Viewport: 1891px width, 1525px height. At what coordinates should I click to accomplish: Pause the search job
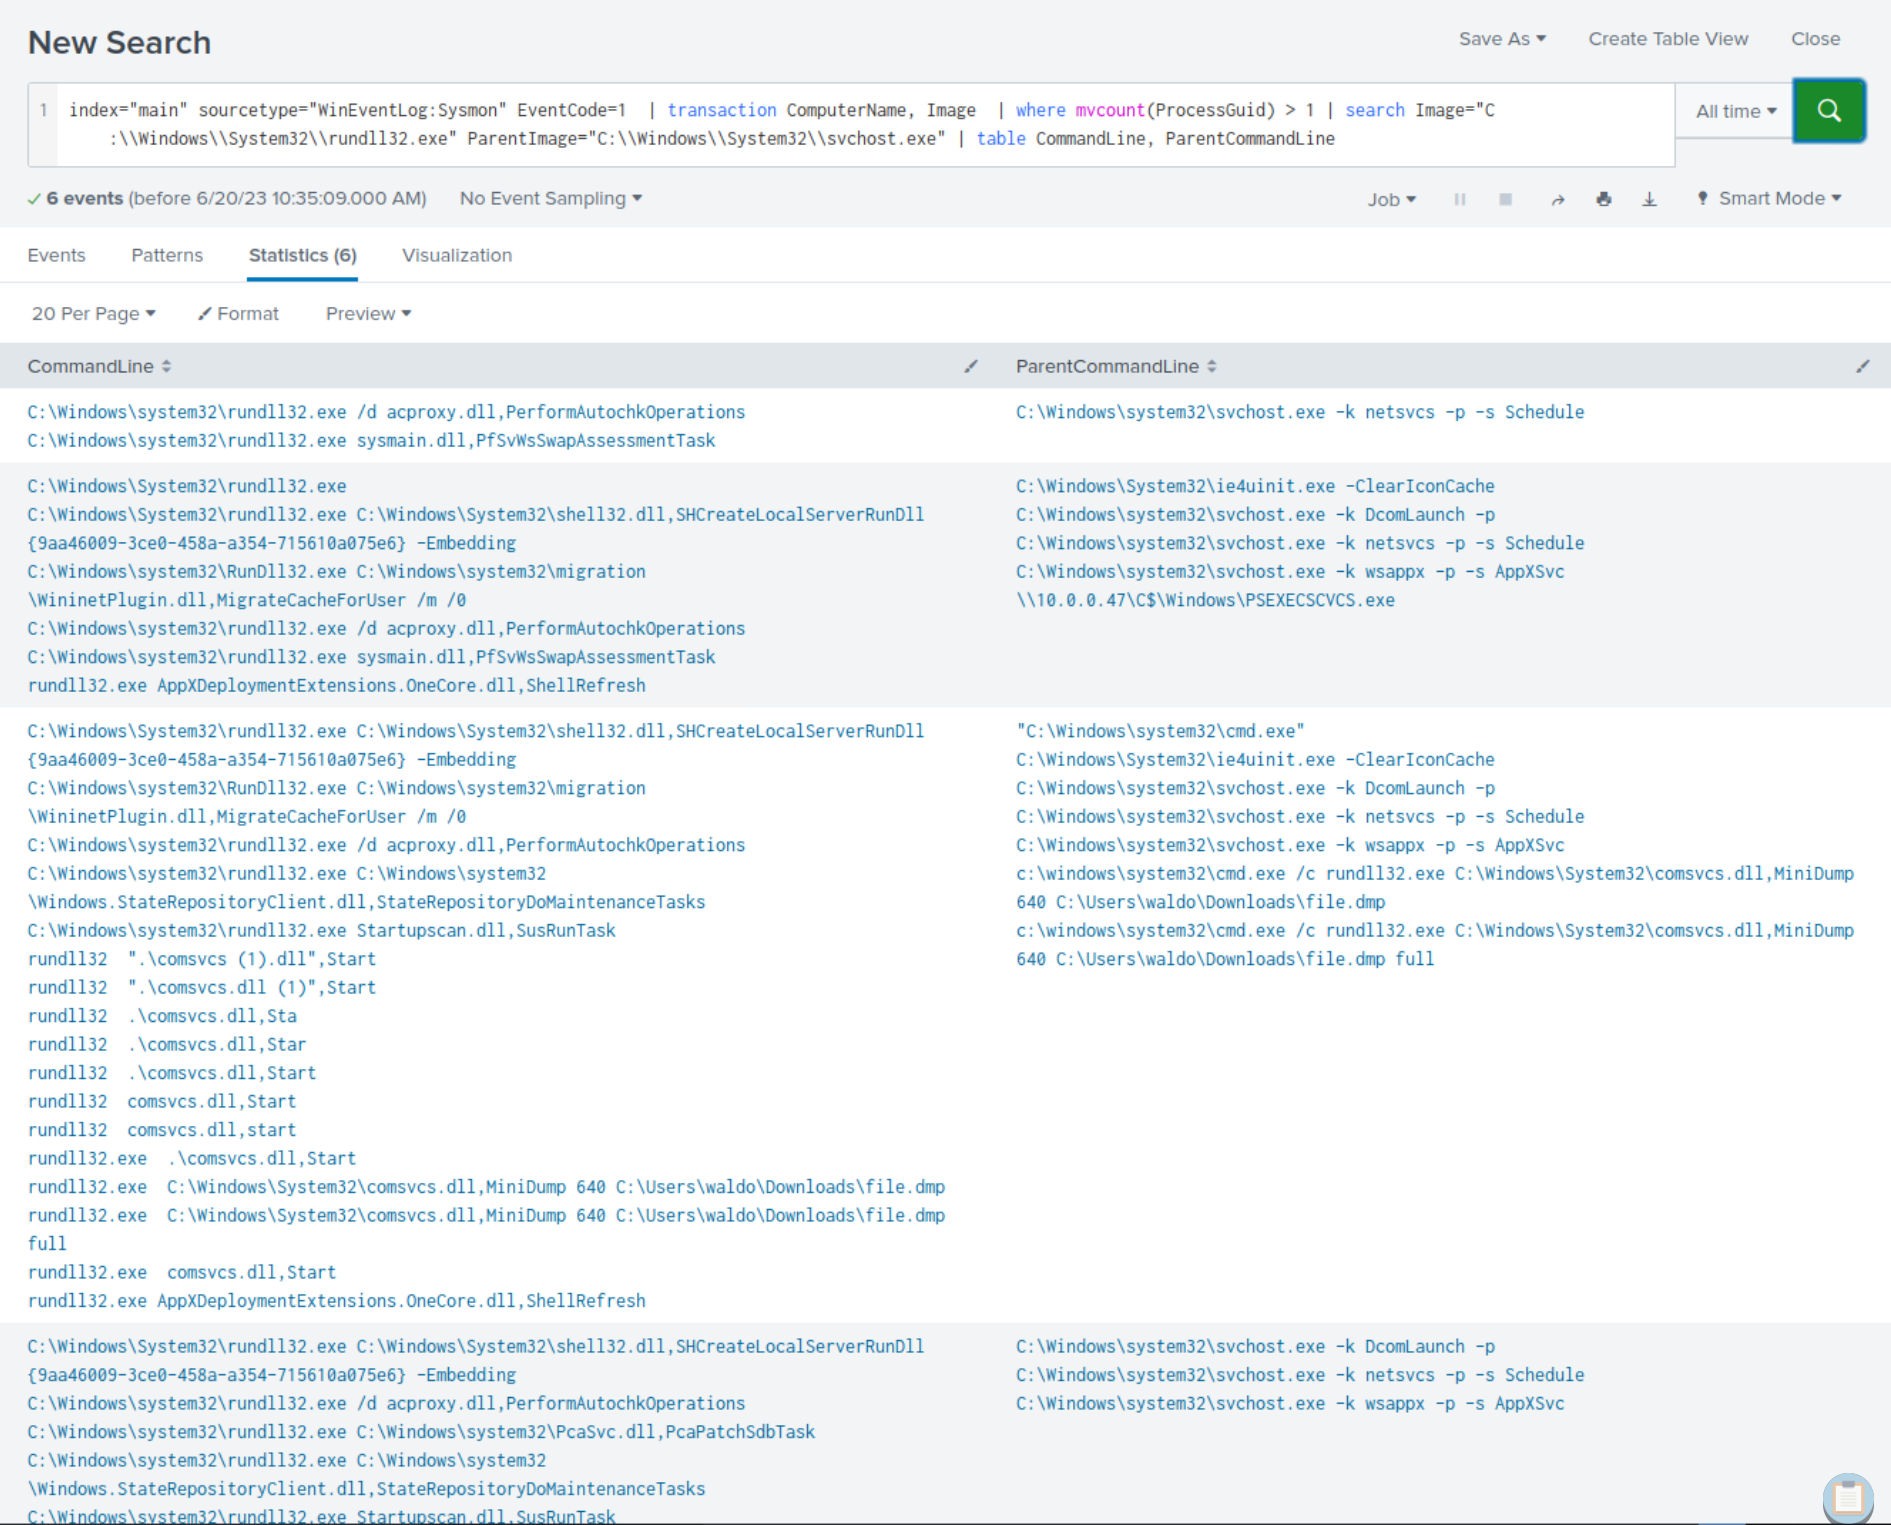coord(1460,199)
